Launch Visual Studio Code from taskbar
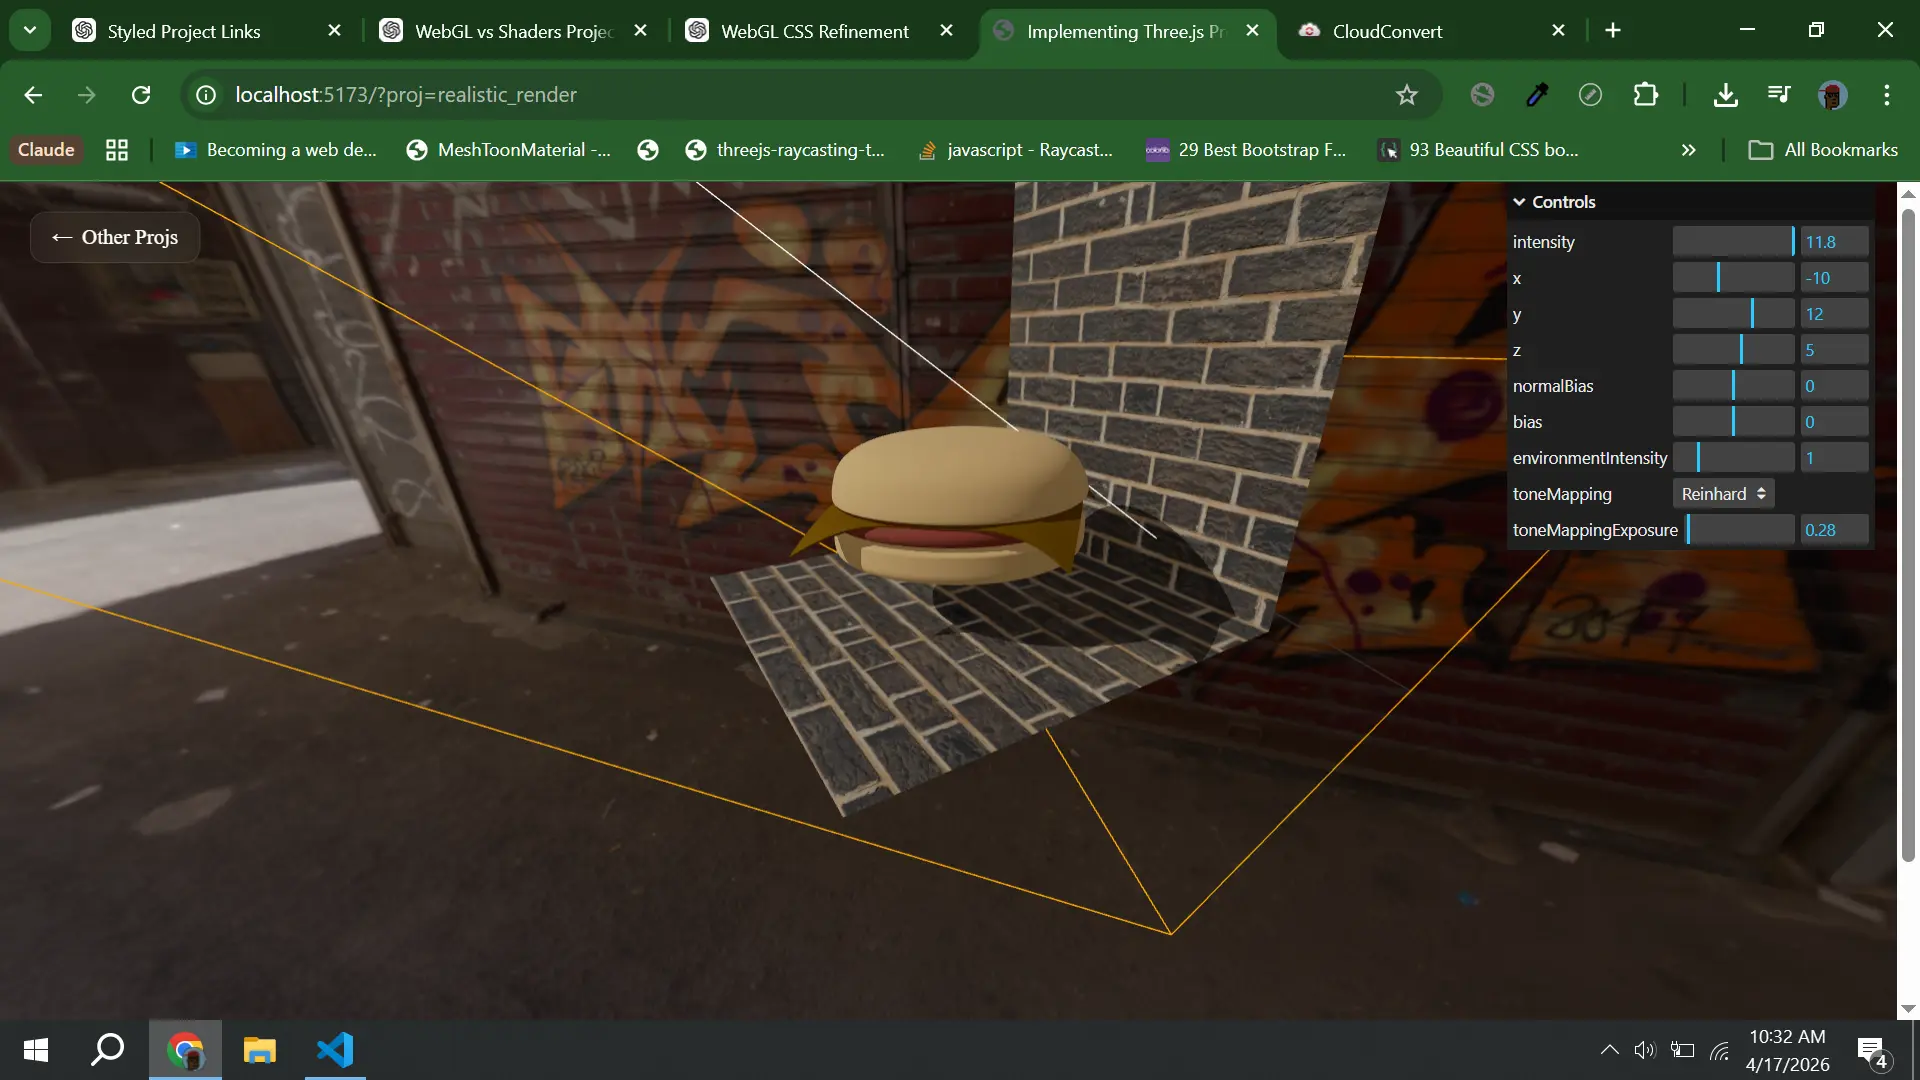 335,1050
